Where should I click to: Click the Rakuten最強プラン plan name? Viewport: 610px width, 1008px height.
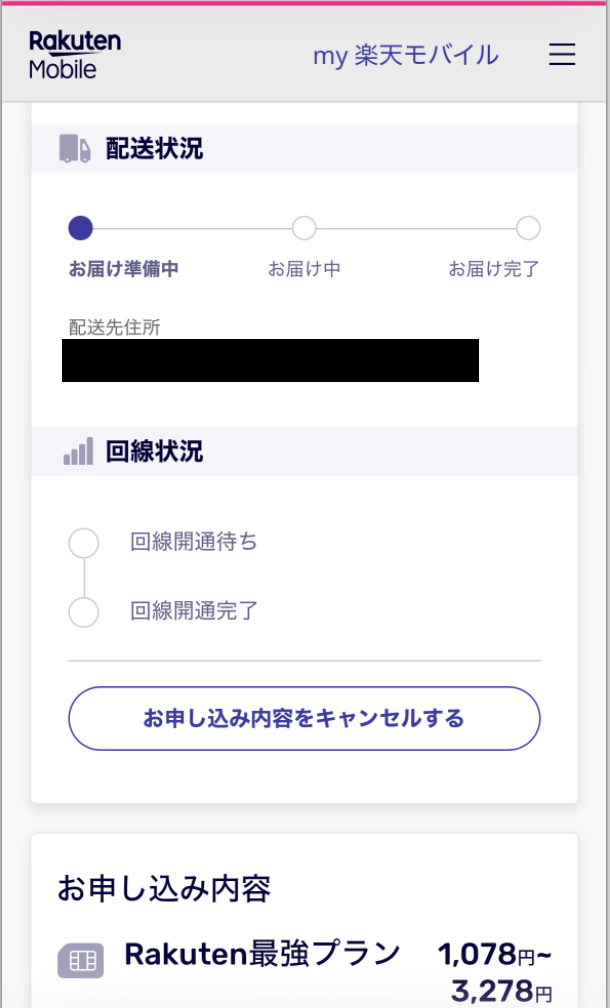[262, 954]
